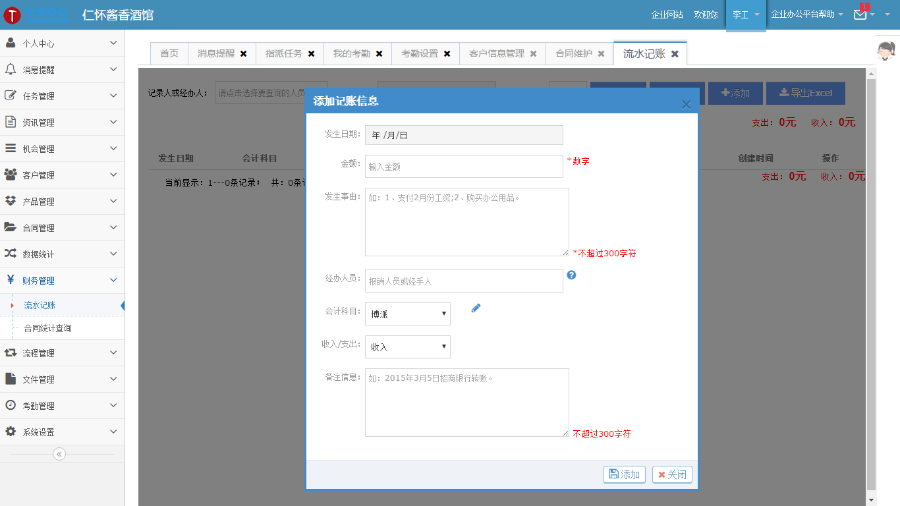Click the gear icon beside 系统设置

click(x=10, y=431)
